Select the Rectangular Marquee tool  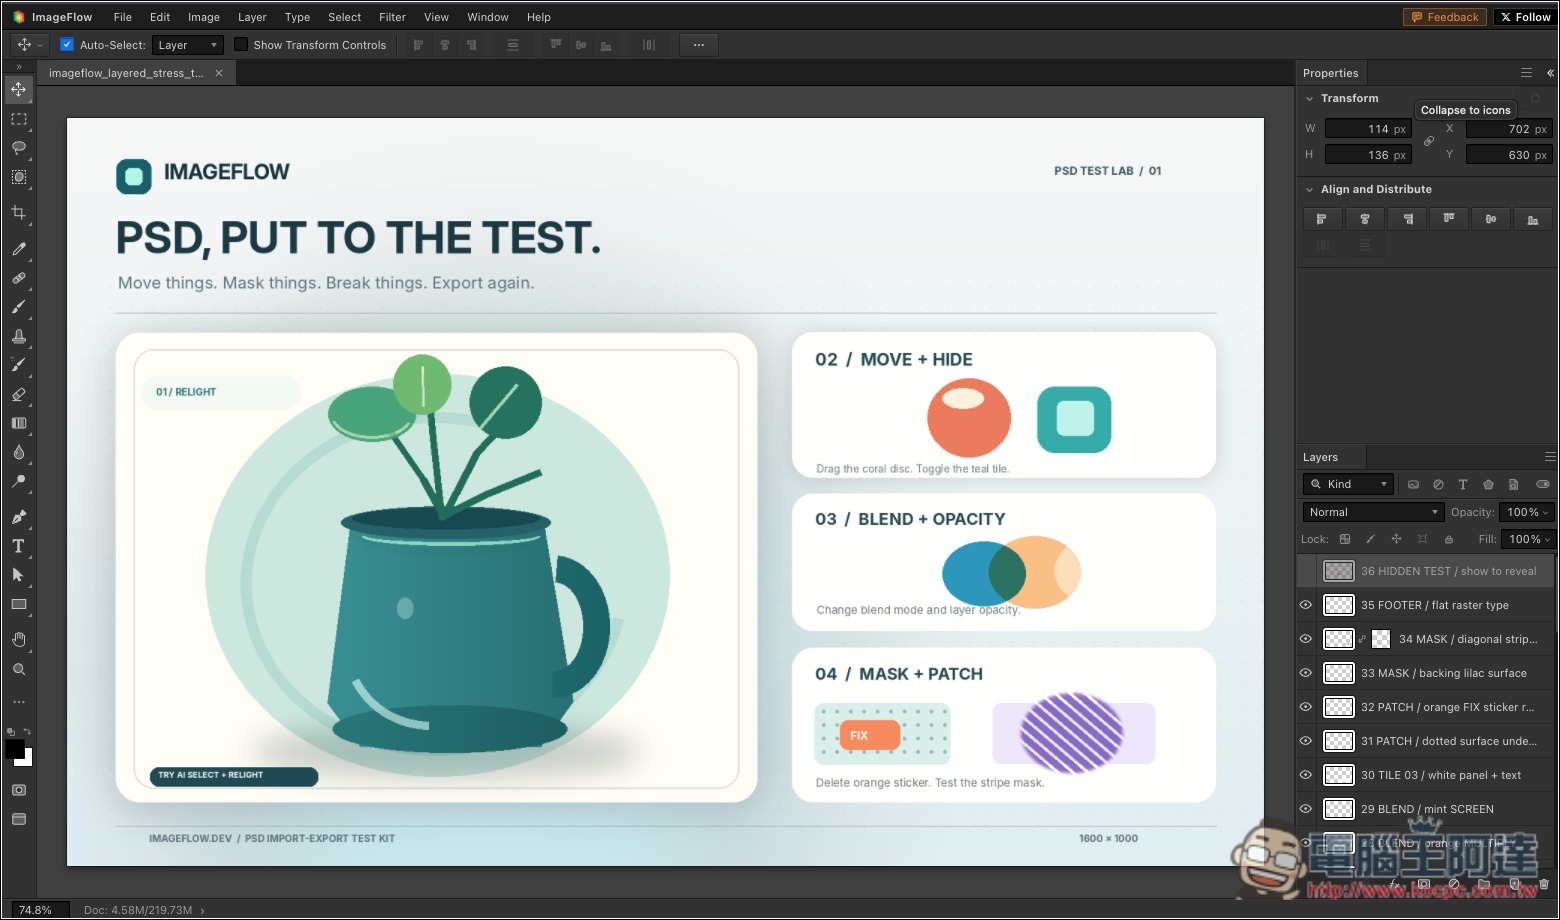19,119
